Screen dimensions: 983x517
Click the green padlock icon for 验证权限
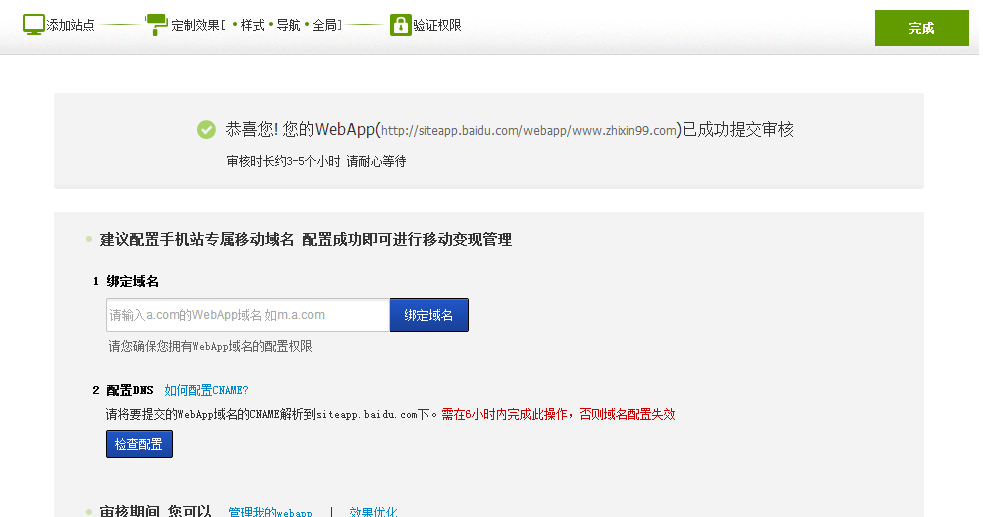pyautogui.click(x=400, y=25)
